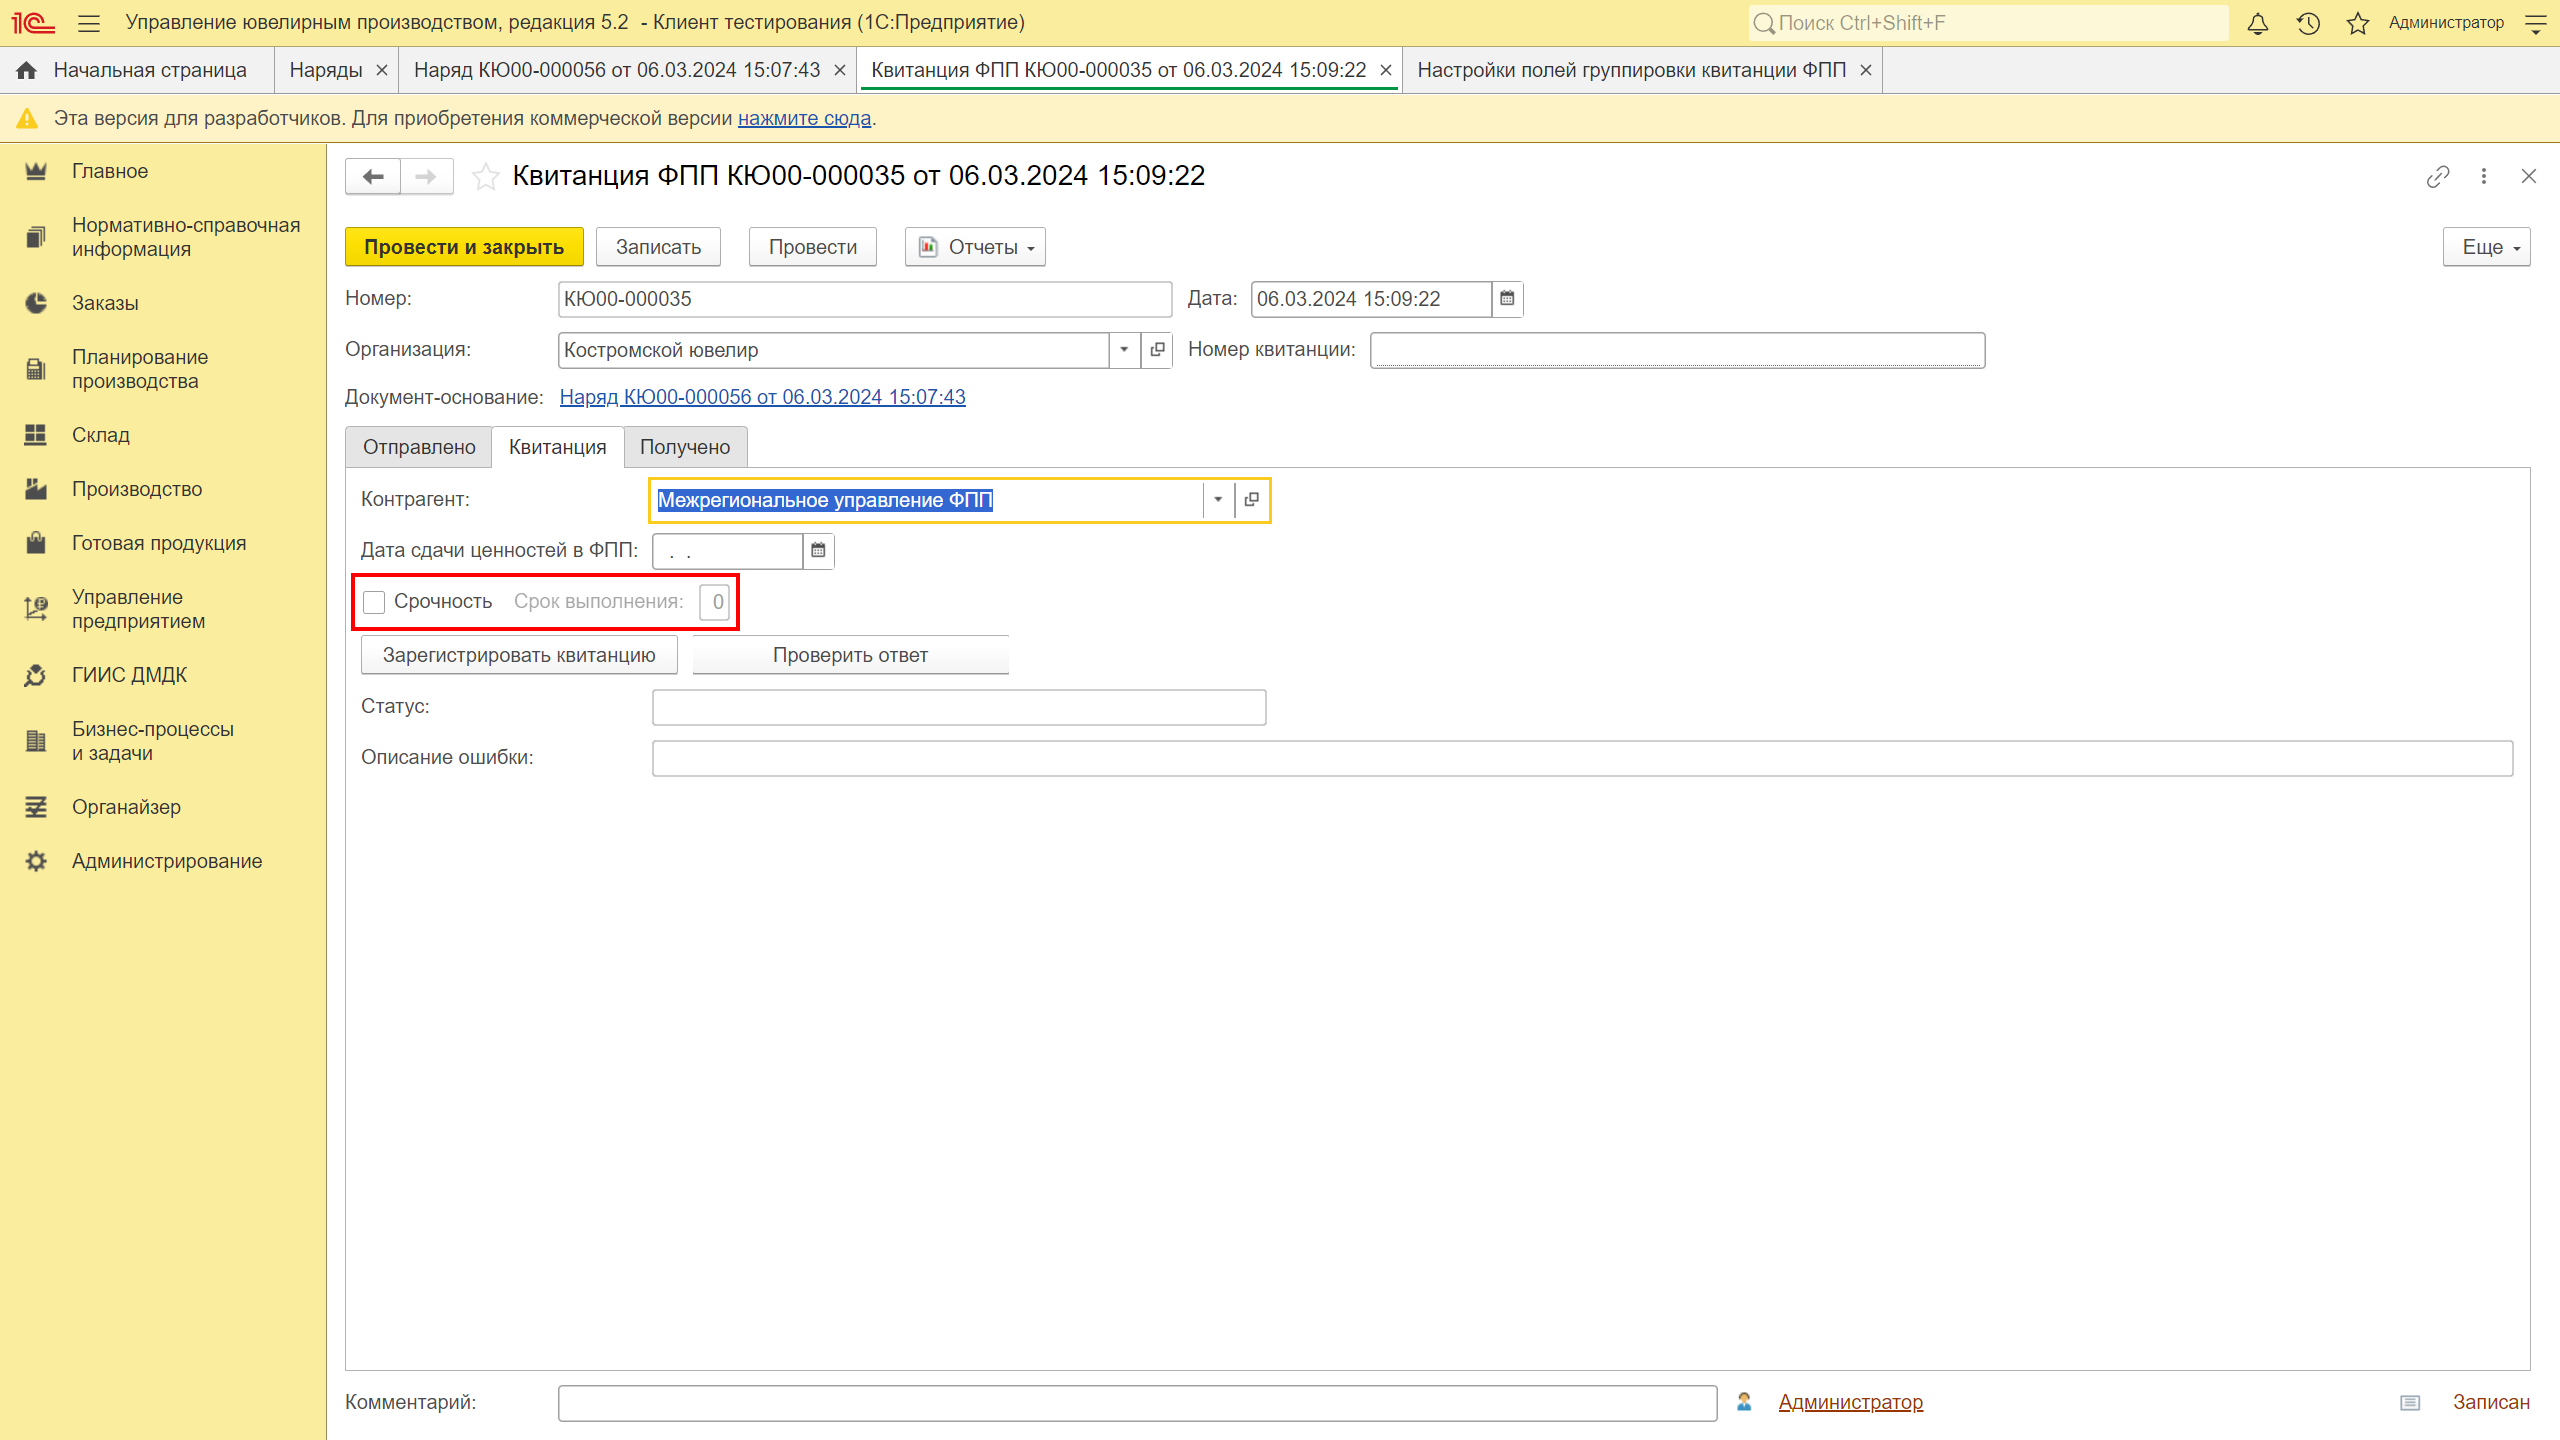
Task: Click the Номер квитанции input field
Action: [x=1677, y=350]
